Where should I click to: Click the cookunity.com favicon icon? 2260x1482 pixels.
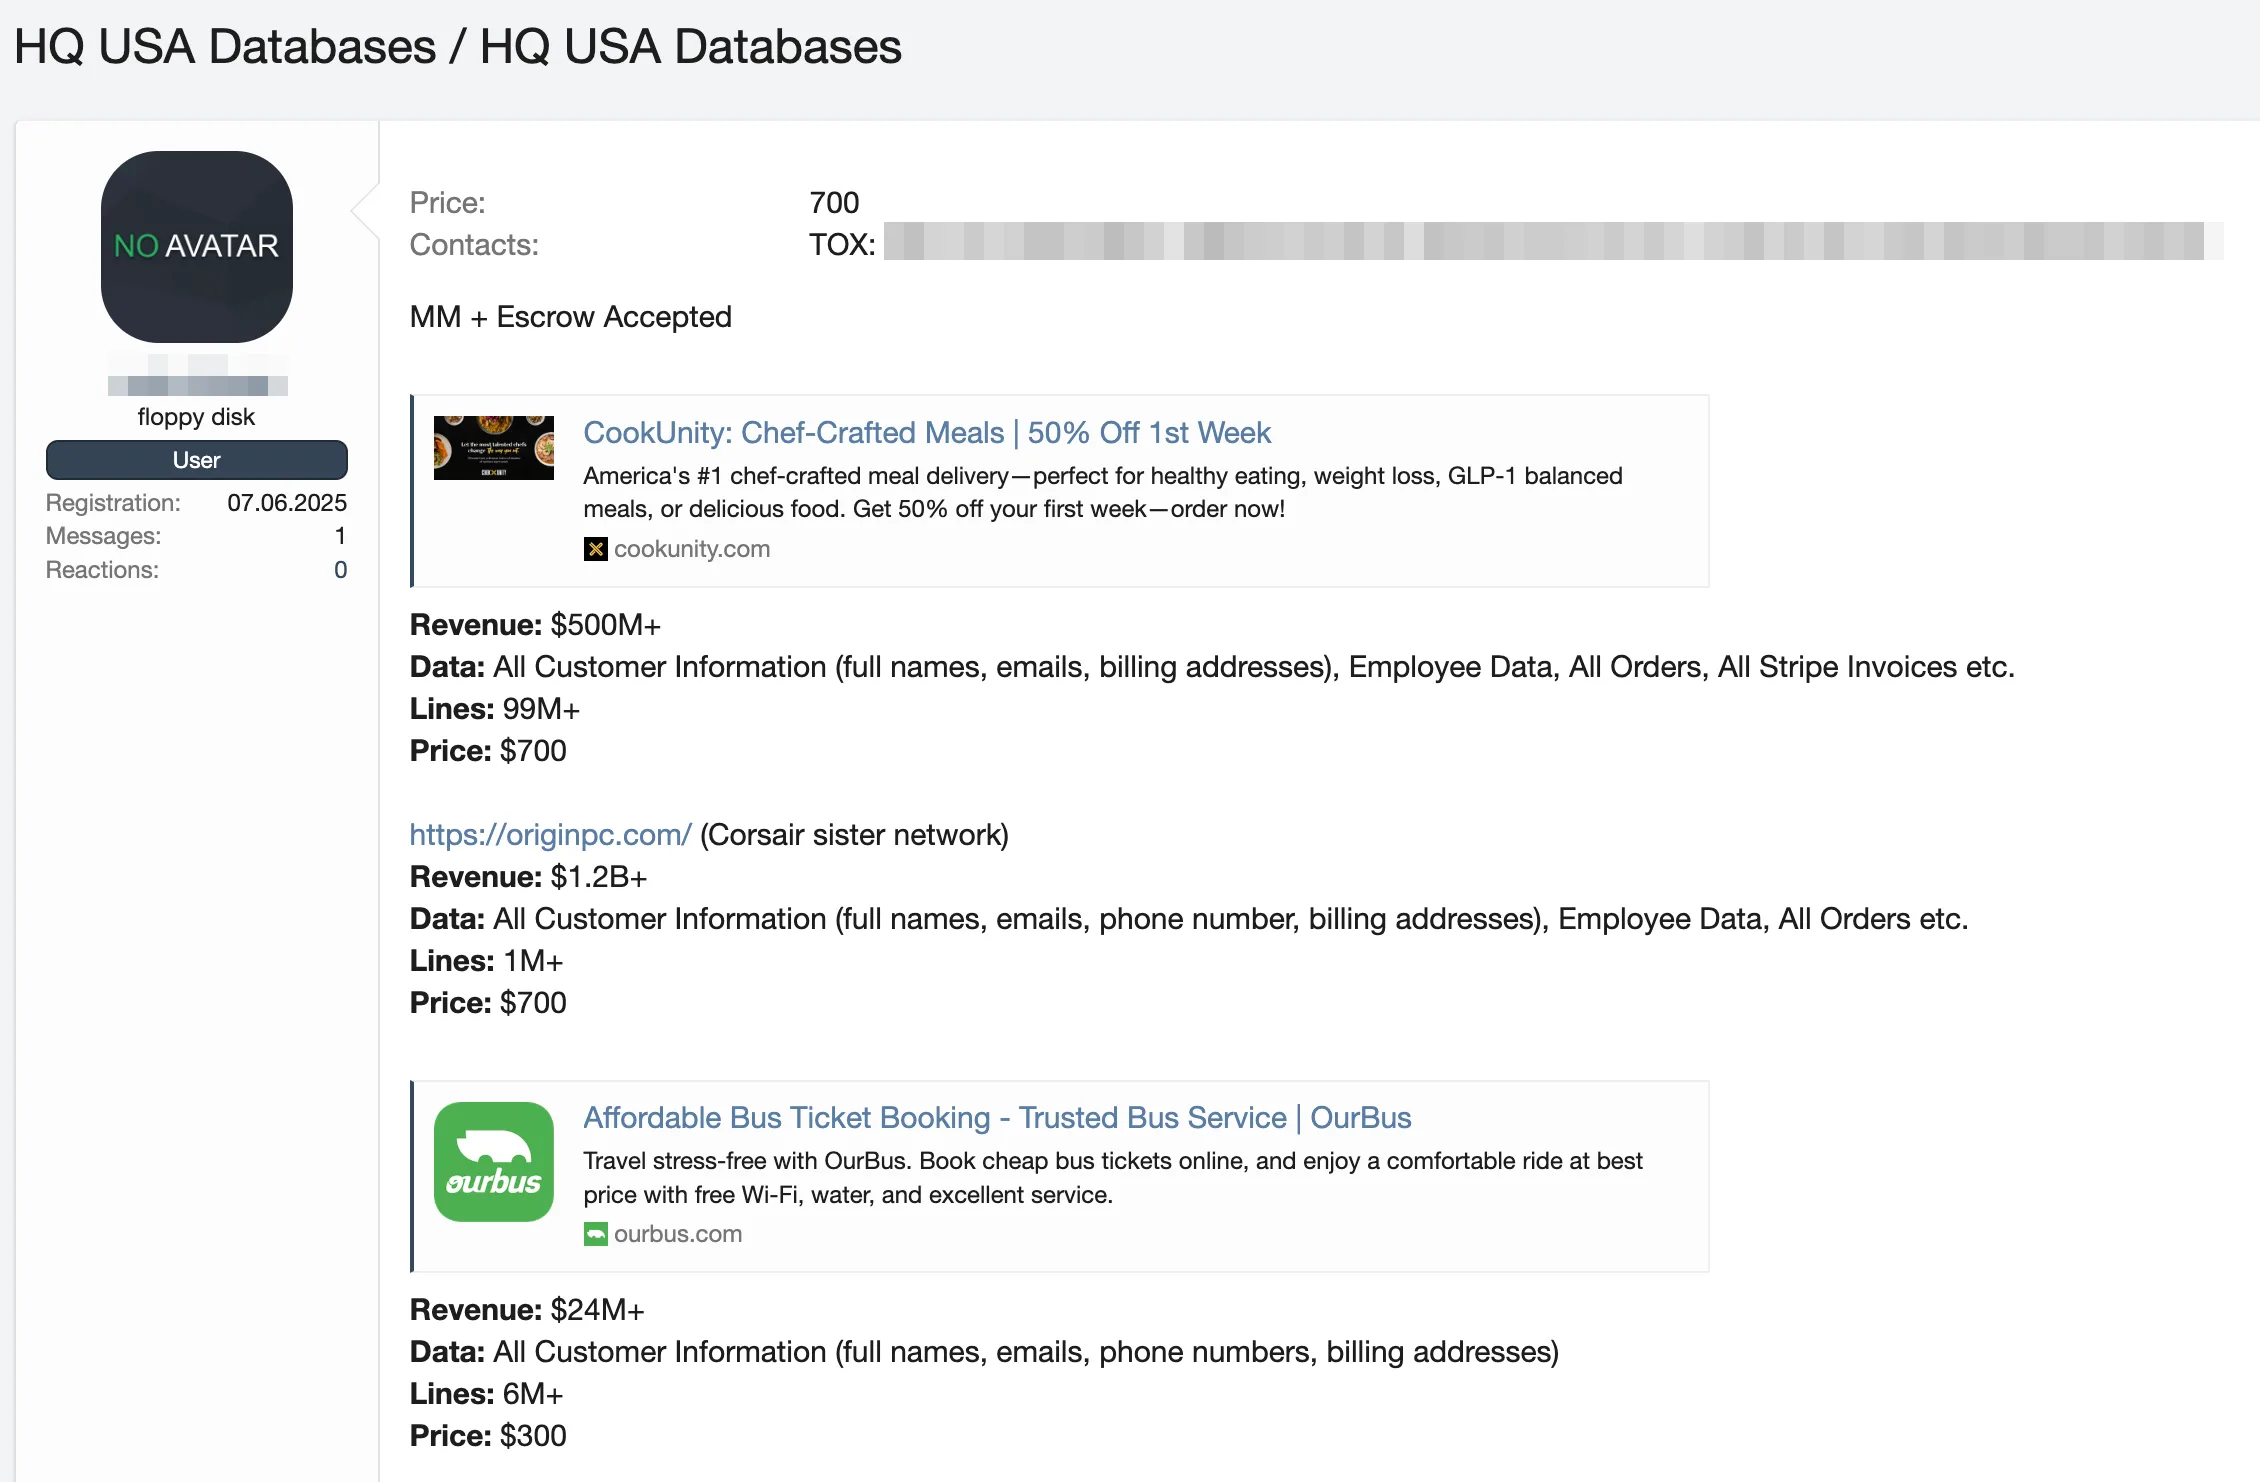coord(595,549)
